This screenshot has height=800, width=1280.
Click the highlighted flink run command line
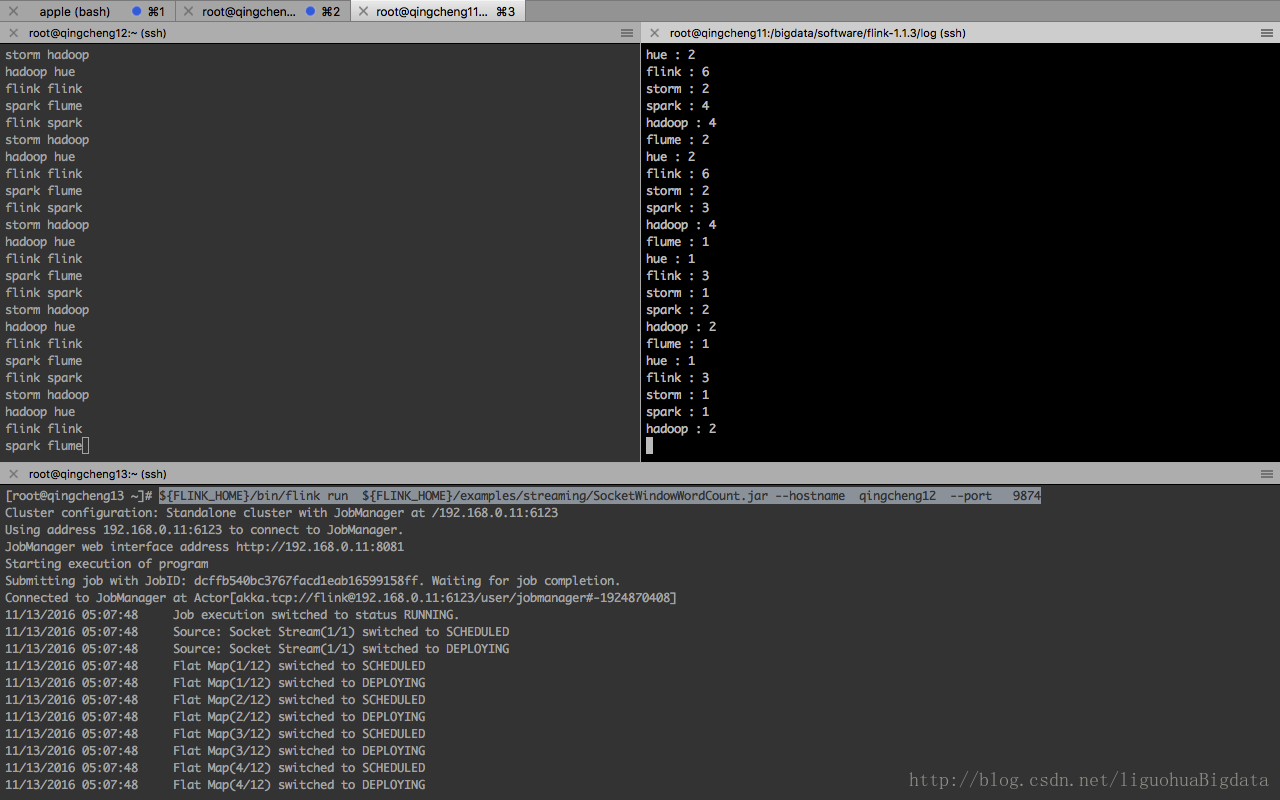click(600, 496)
